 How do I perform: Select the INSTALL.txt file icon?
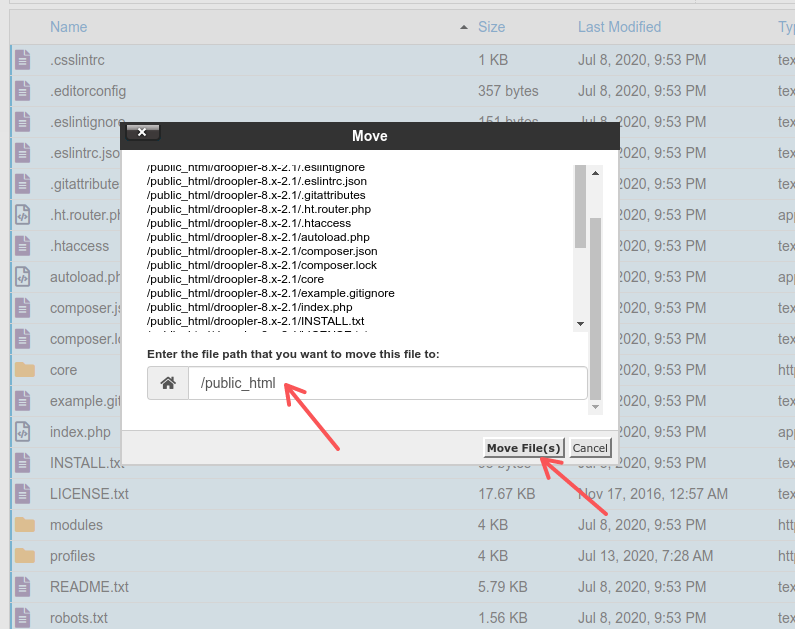click(22, 462)
